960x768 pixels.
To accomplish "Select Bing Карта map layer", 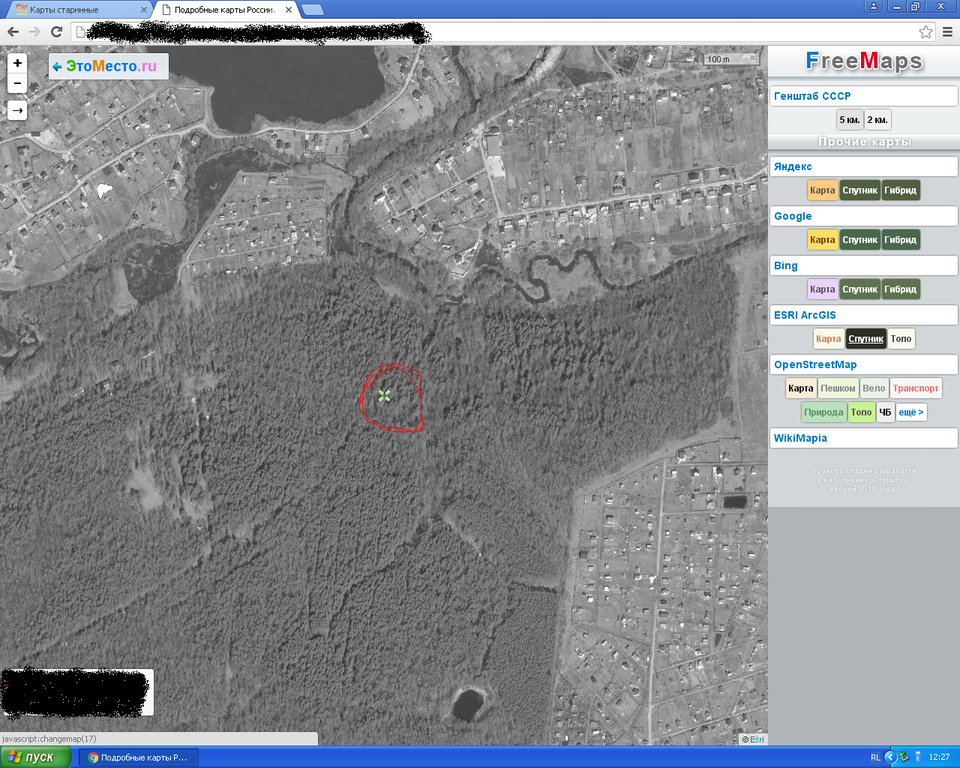I will 822,289.
